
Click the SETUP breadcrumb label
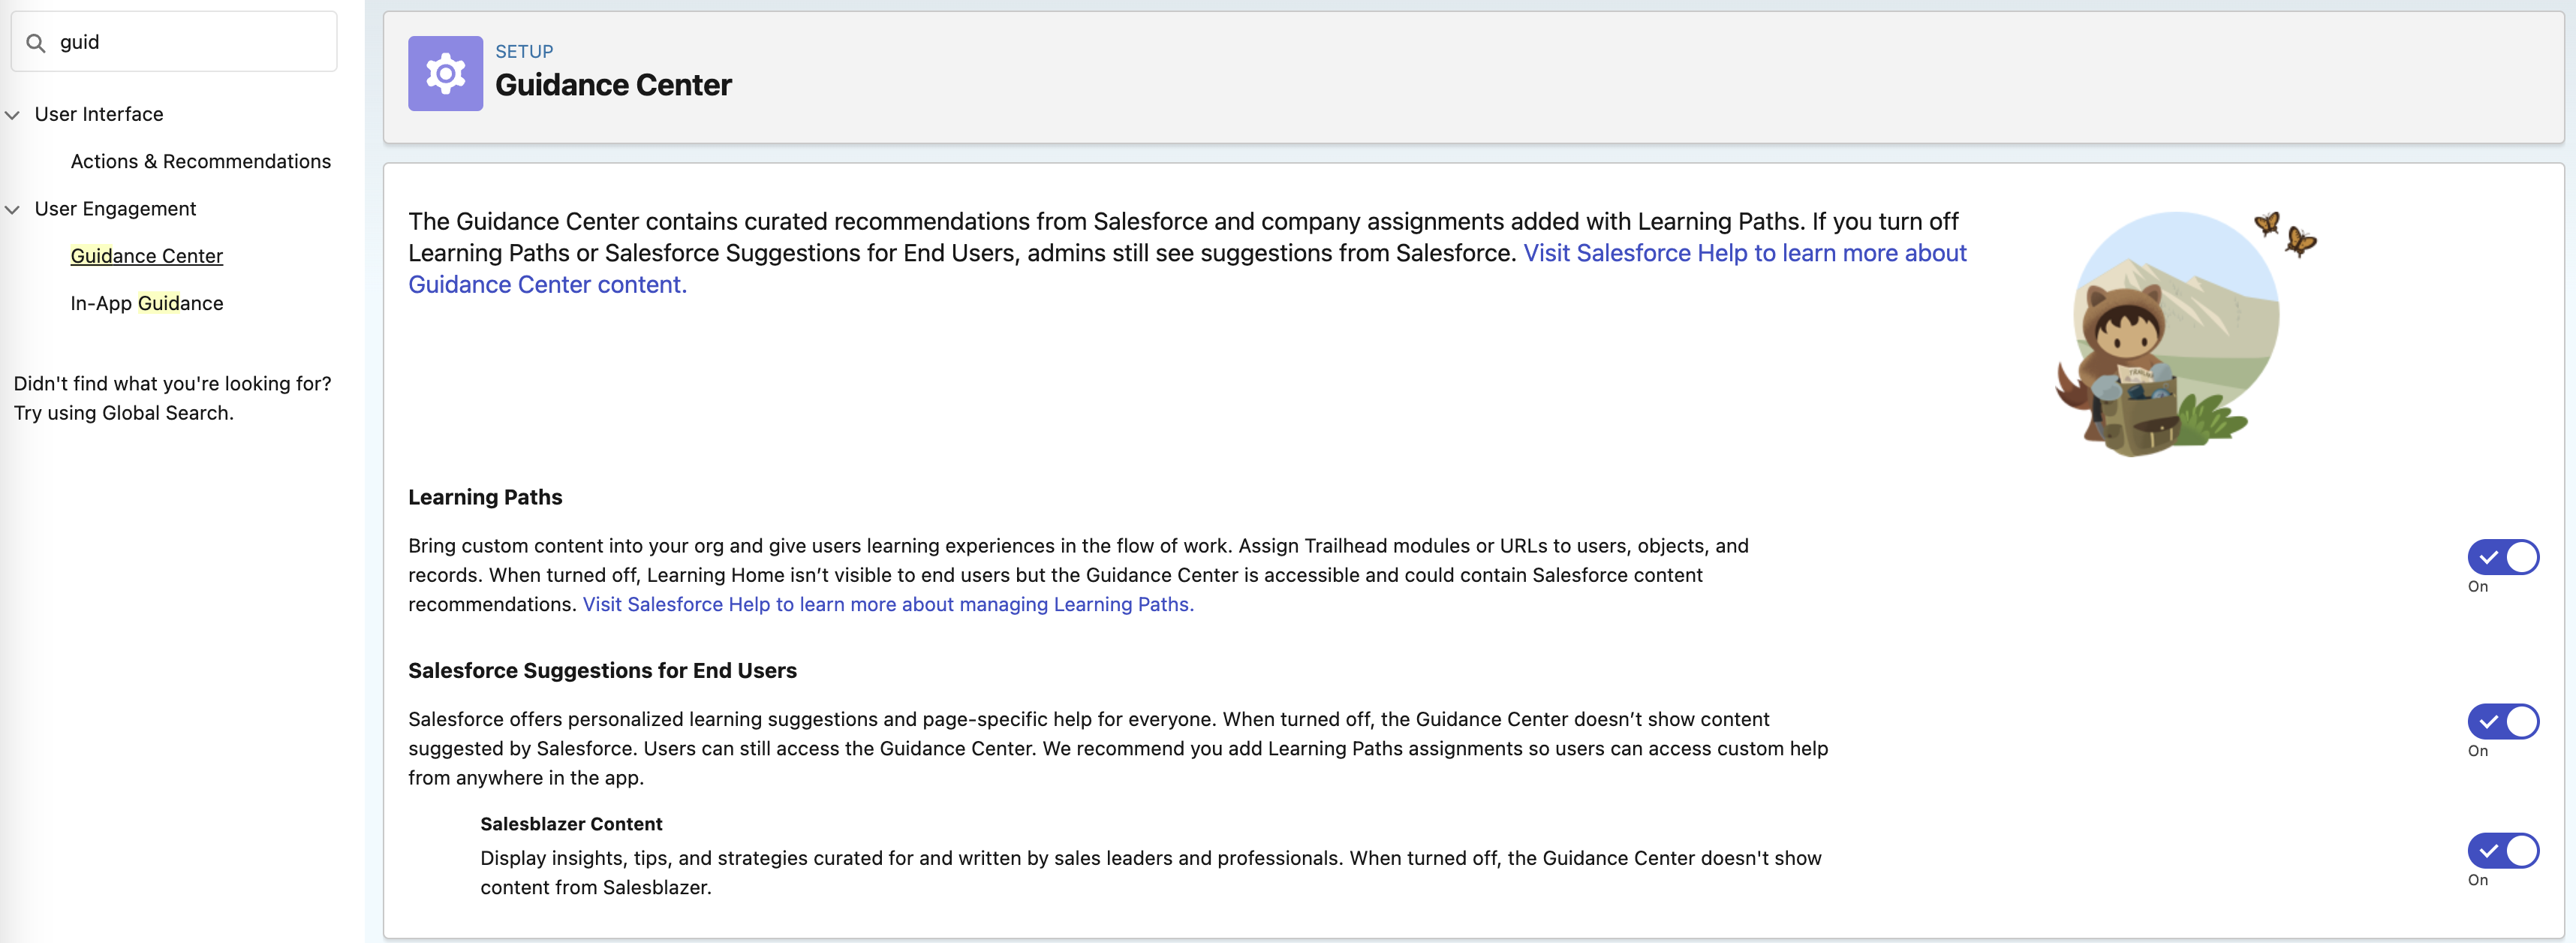(x=525, y=51)
